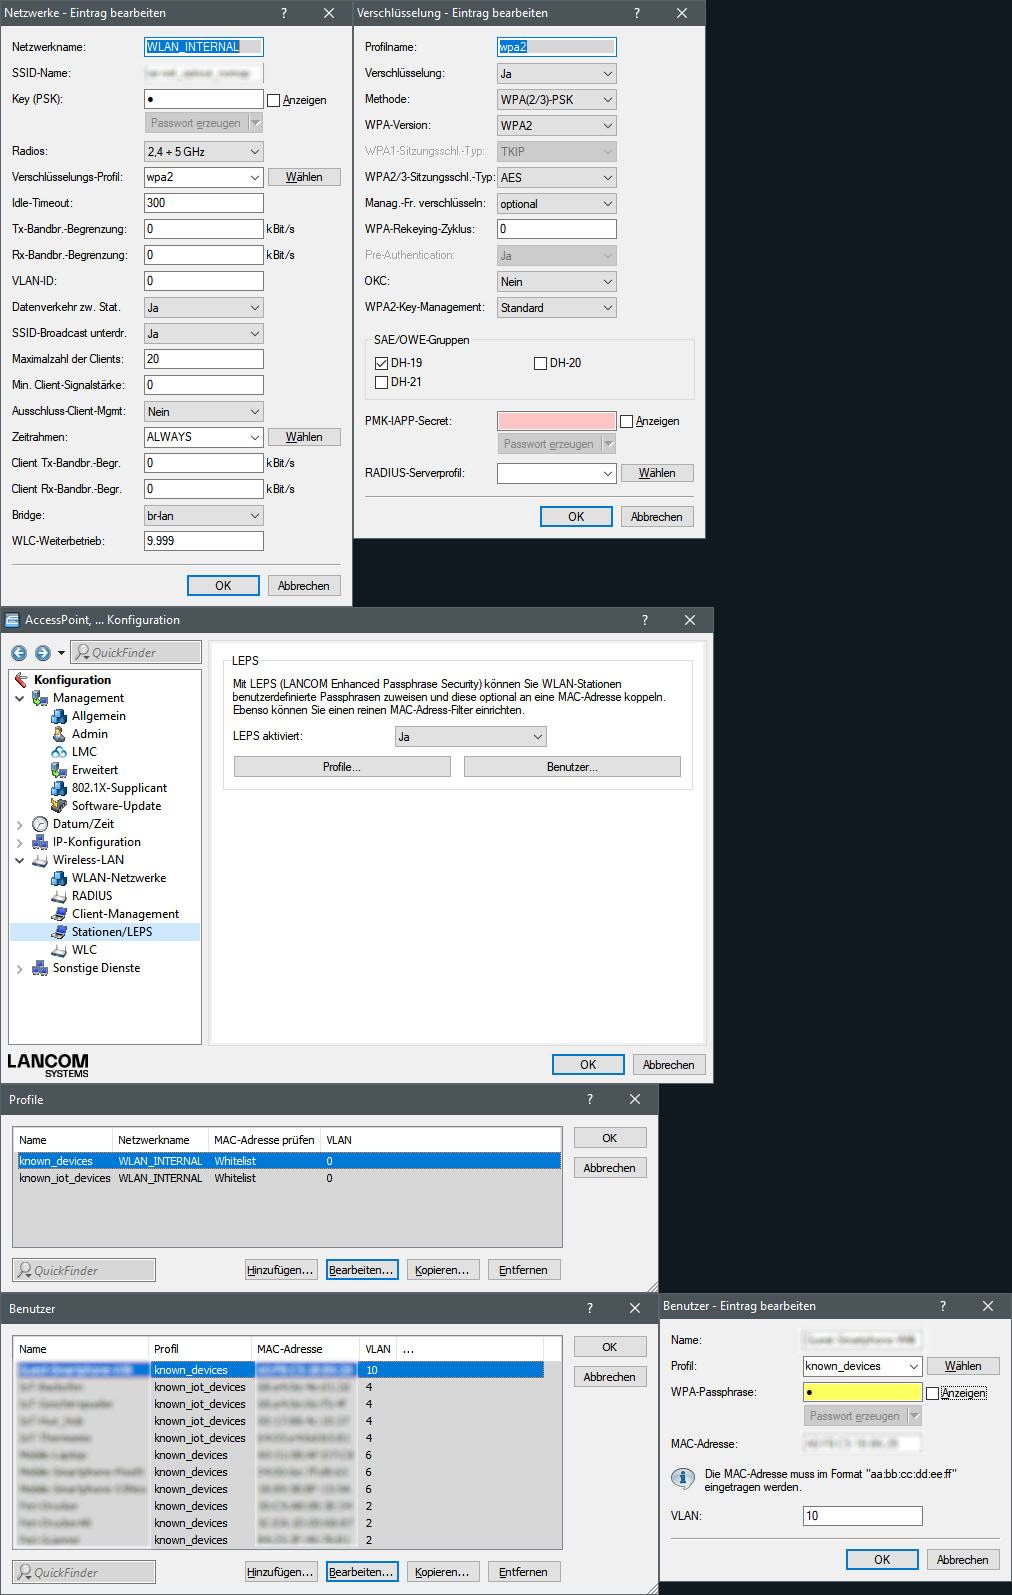Select Sonstige Dienste icon
This screenshot has height=1595, width=1012.
(40, 968)
